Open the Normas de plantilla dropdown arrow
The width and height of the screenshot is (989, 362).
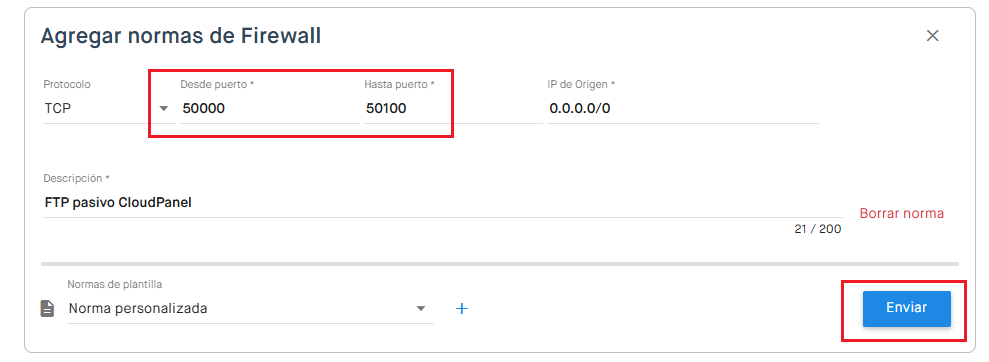click(x=421, y=308)
